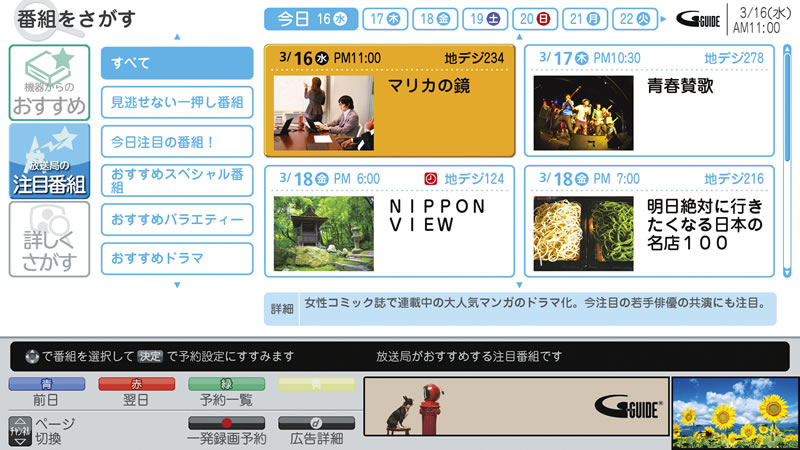Page up the program grid arrow
Screen dimensions: 800x450
(519, 37)
